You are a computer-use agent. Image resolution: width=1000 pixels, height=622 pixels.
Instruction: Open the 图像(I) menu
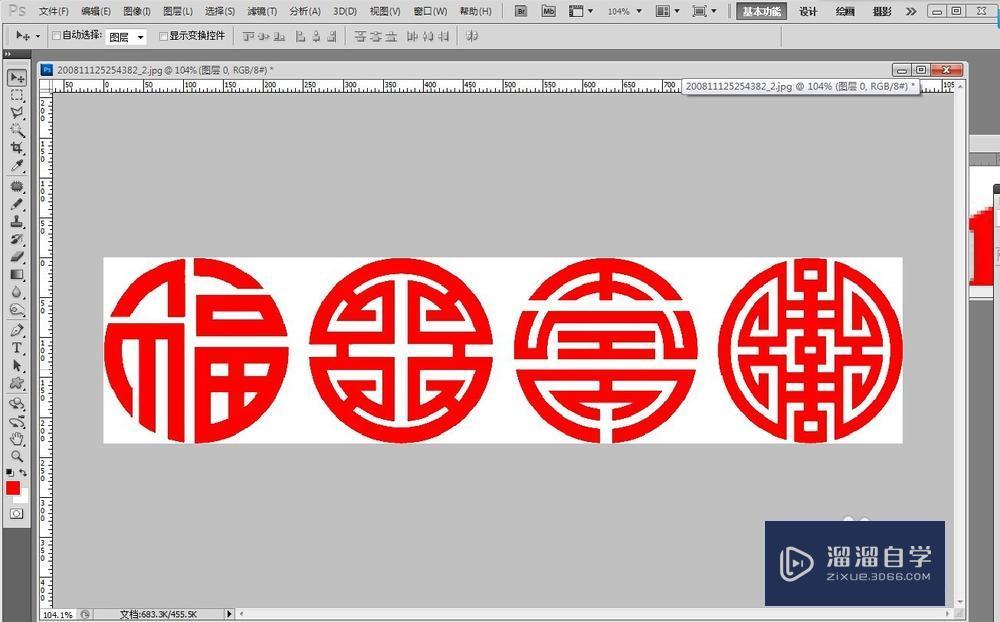click(x=136, y=11)
